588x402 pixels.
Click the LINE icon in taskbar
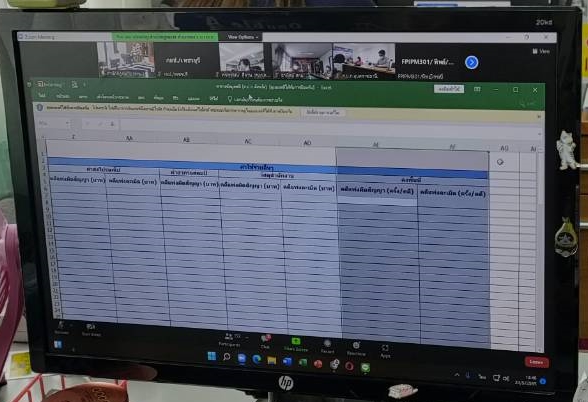coord(366,368)
